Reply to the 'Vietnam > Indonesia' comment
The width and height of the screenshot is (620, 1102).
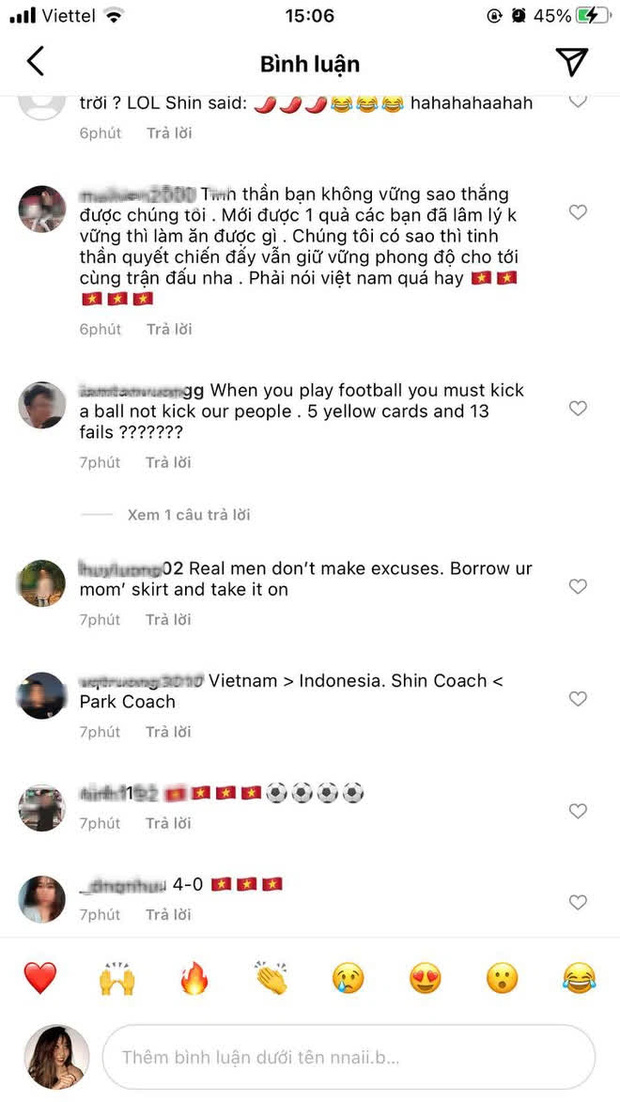pyautogui.click(x=168, y=732)
